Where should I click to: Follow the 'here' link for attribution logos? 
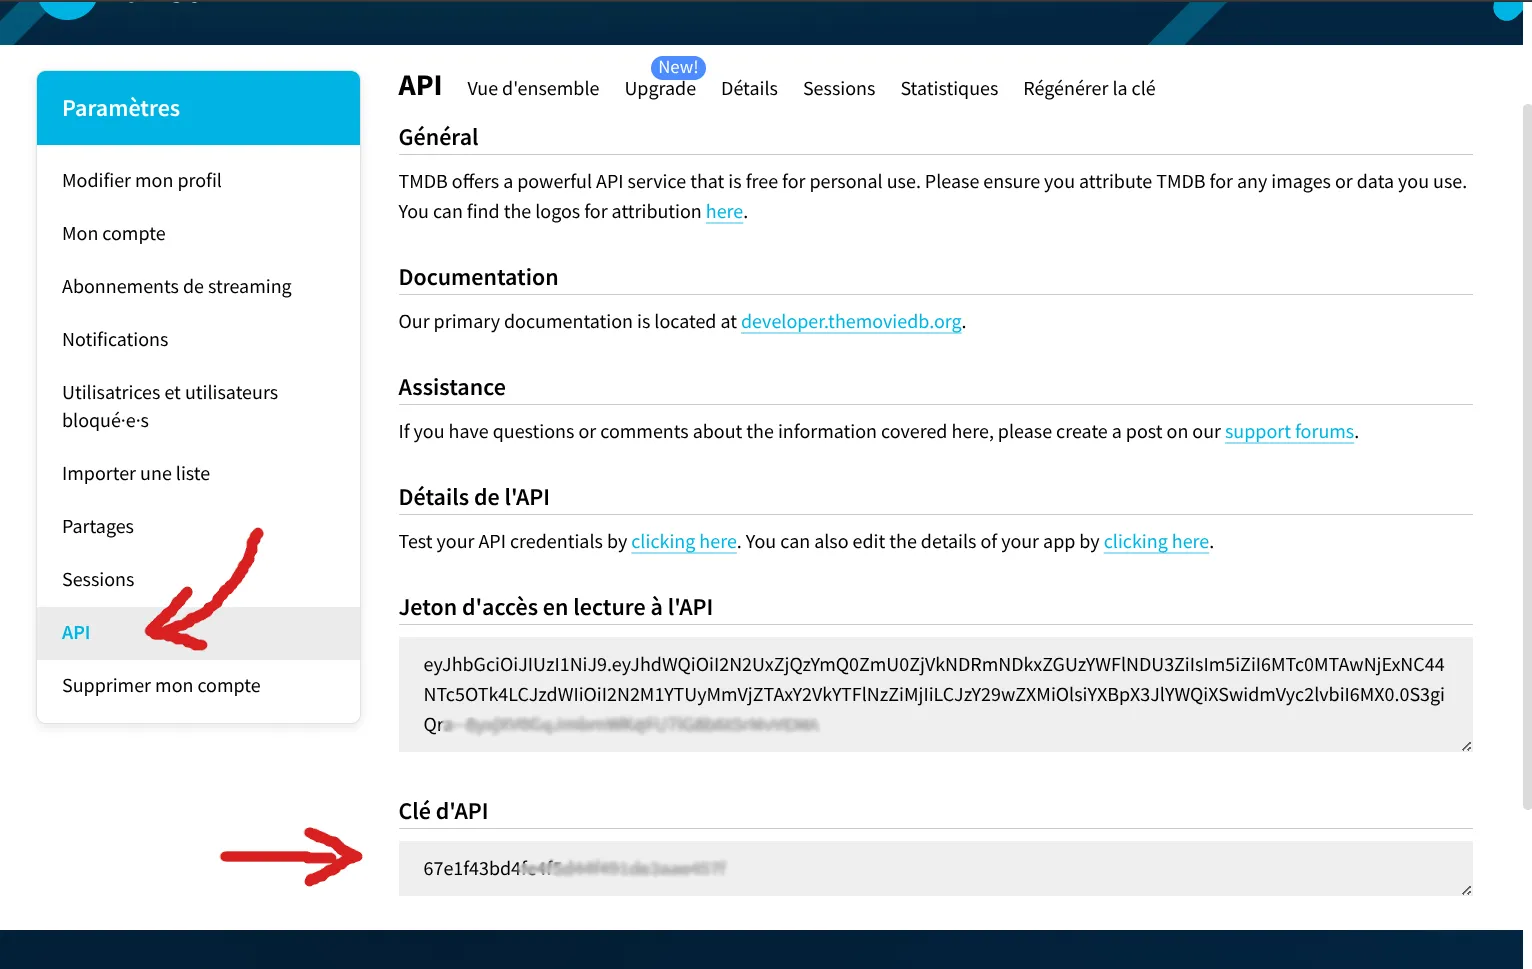tap(724, 212)
